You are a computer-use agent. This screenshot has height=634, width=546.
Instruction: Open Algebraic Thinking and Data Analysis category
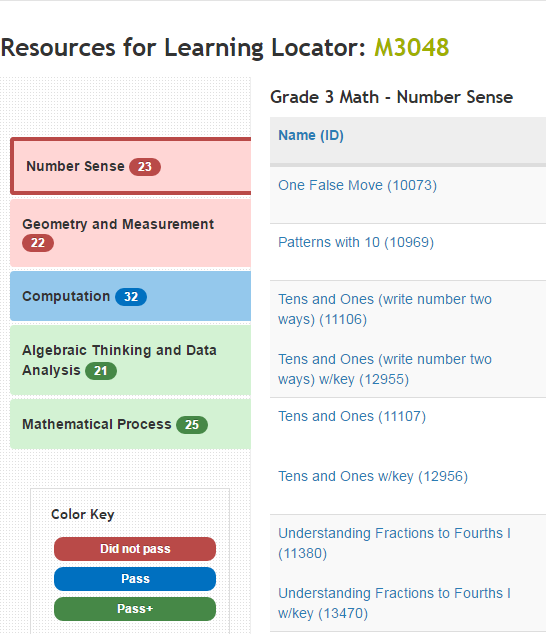pos(131,360)
